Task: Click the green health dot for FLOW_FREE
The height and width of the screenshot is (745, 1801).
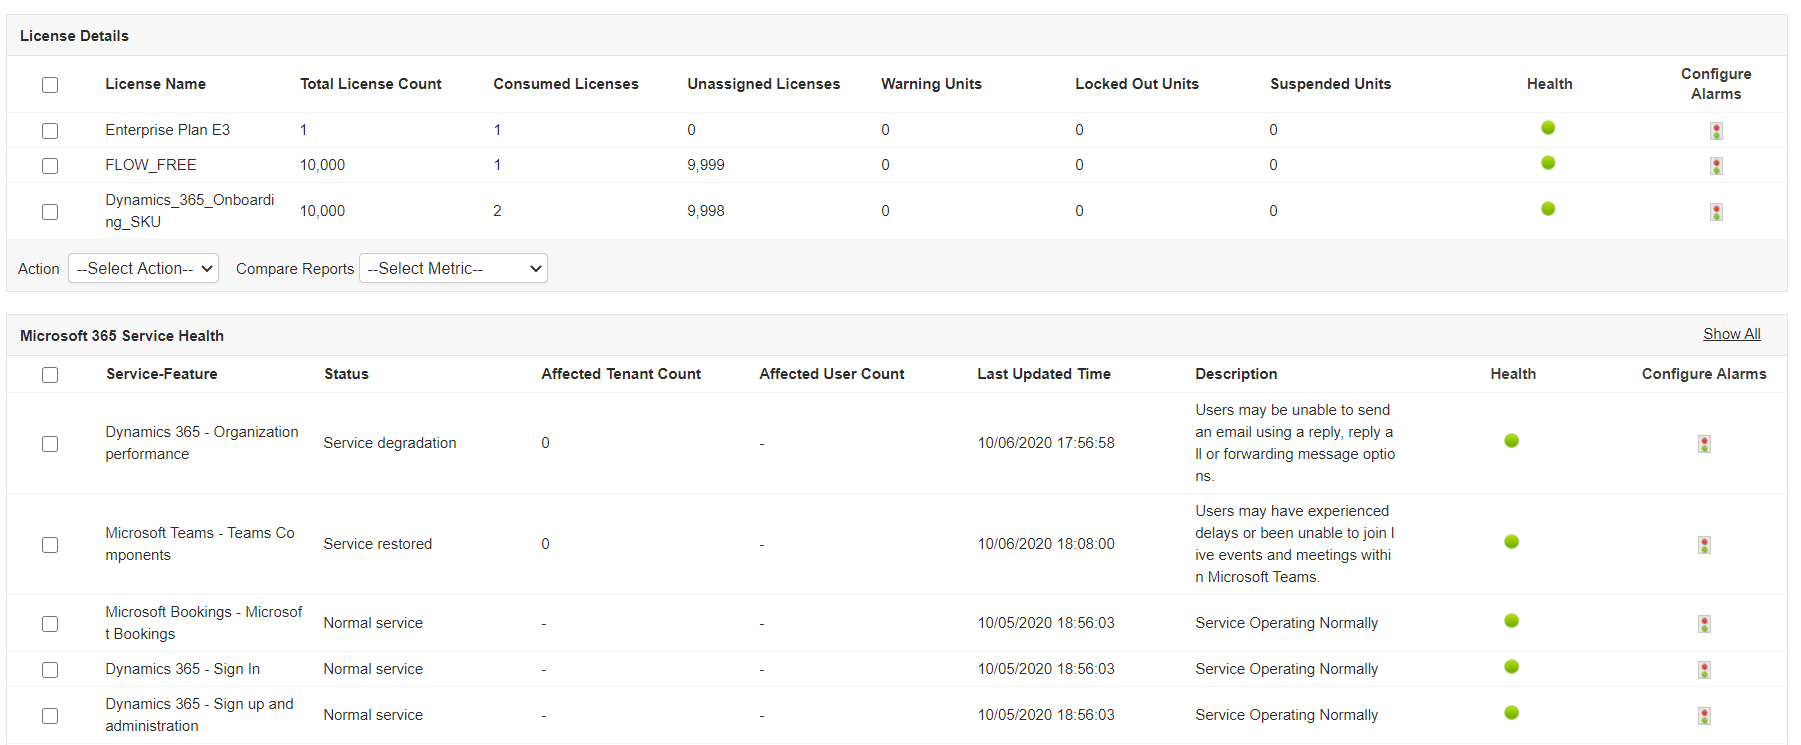Action: point(1548,163)
